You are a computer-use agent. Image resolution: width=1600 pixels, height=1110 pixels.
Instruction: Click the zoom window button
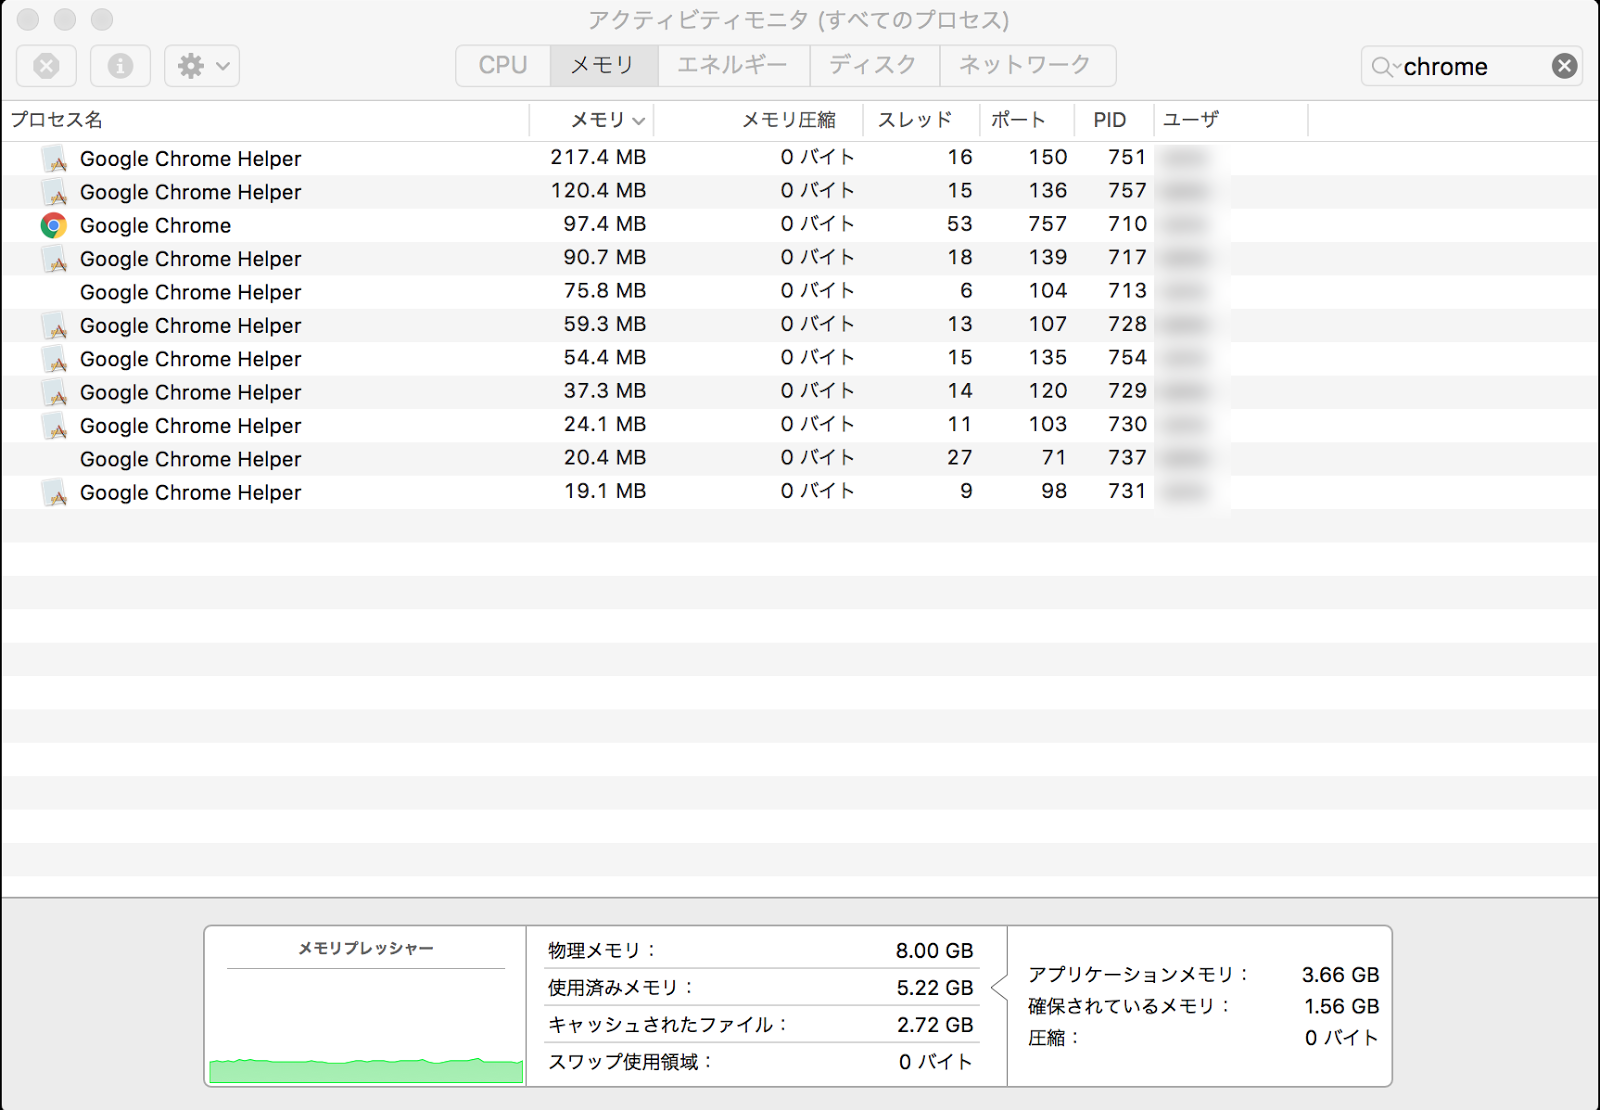click(102, 19)
